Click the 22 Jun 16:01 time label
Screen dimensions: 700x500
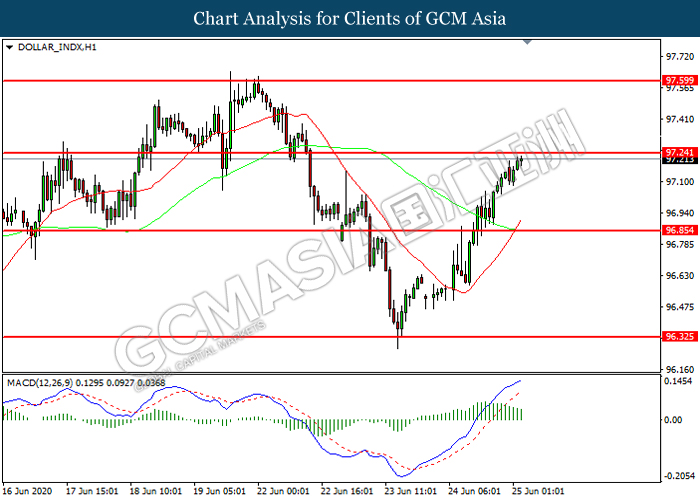(x=347, y=491)
